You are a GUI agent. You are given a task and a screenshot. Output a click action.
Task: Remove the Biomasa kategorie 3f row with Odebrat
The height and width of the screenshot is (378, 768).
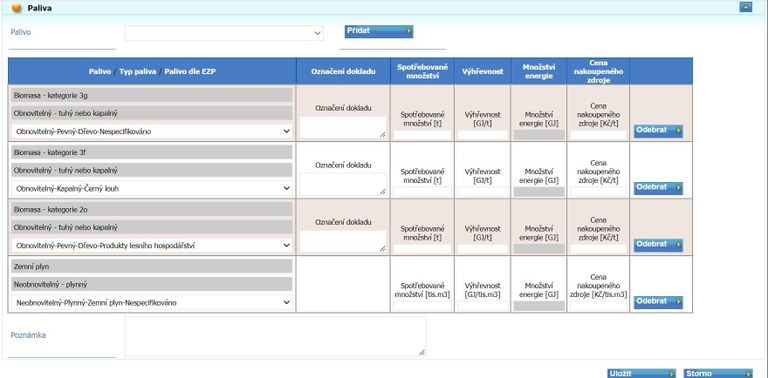click(658, 188)
